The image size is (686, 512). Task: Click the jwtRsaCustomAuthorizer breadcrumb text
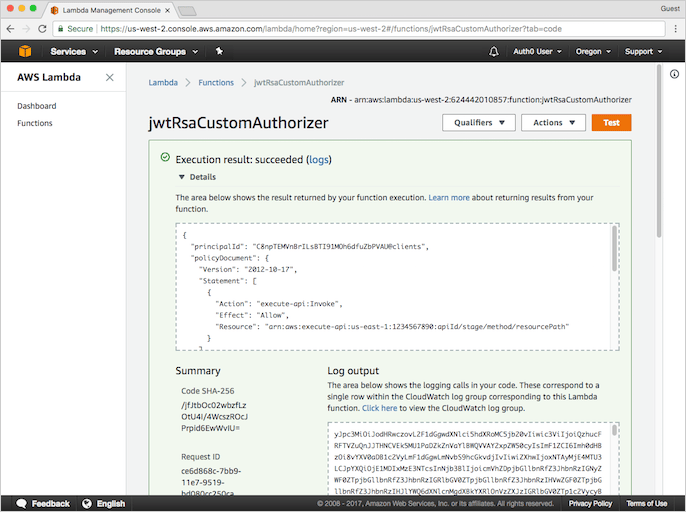pos(299,83)
